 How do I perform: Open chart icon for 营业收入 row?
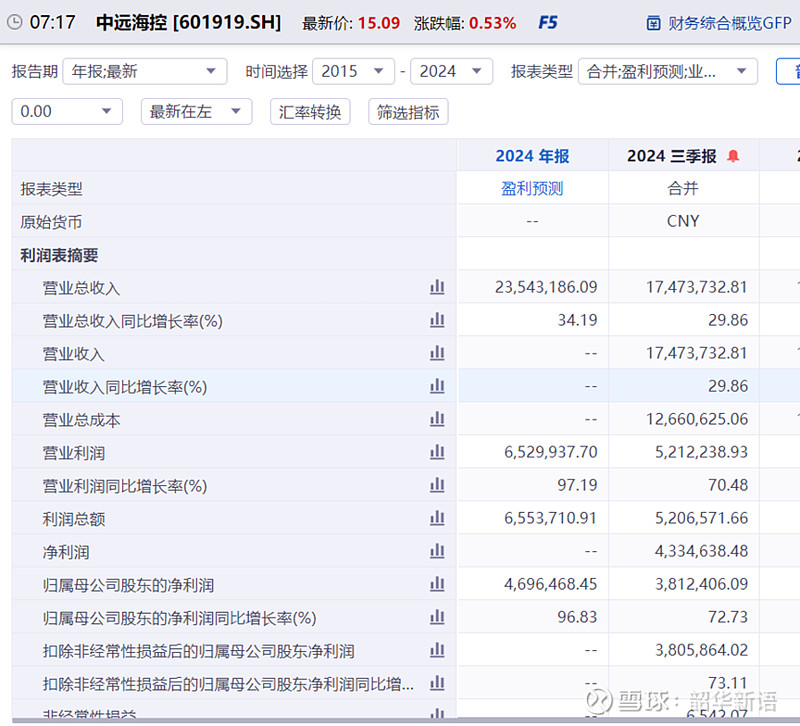(437, 353)
